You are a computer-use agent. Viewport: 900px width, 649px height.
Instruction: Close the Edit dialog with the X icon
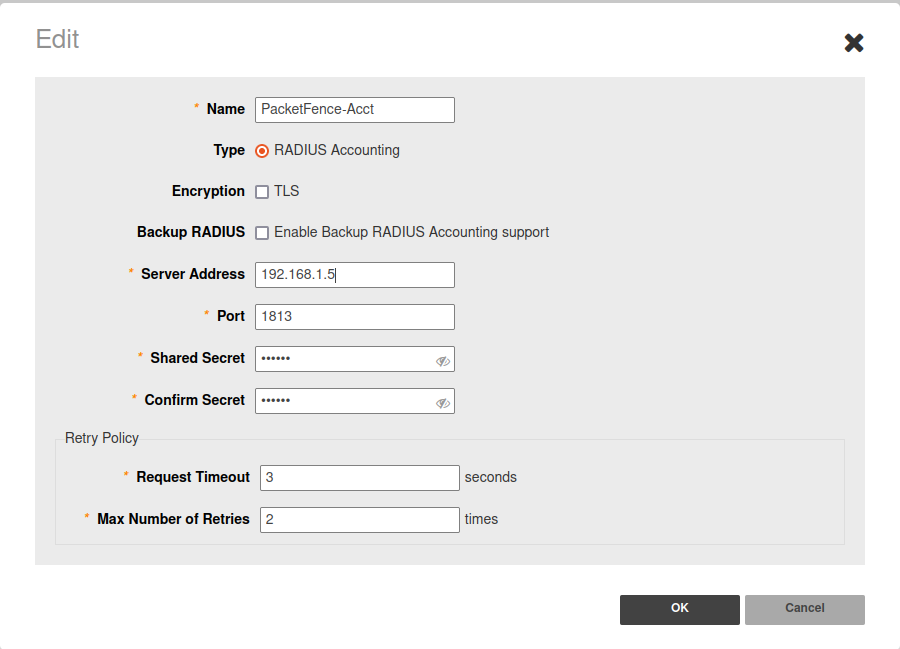click(x=853, y=42)
